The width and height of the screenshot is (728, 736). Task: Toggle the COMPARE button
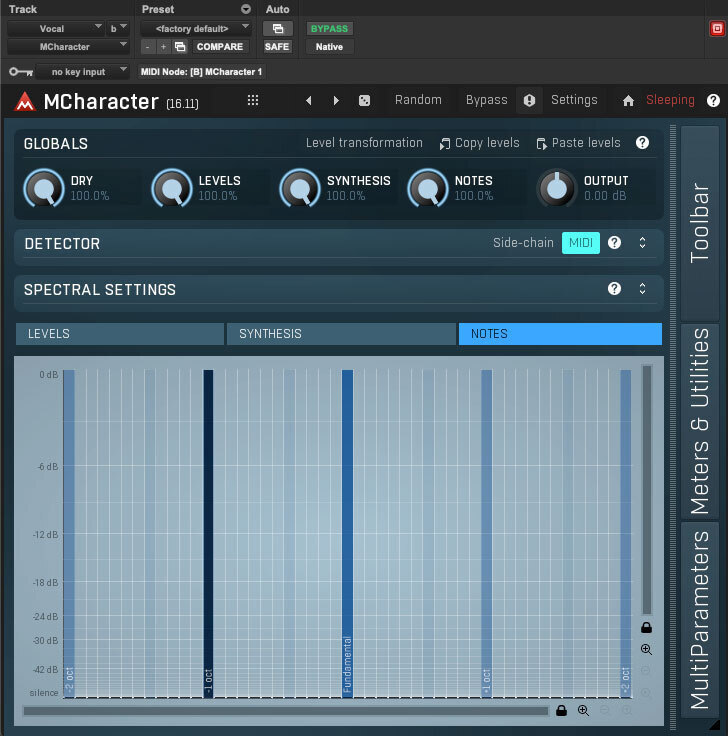pyautogui.click(x=220, y=46)
